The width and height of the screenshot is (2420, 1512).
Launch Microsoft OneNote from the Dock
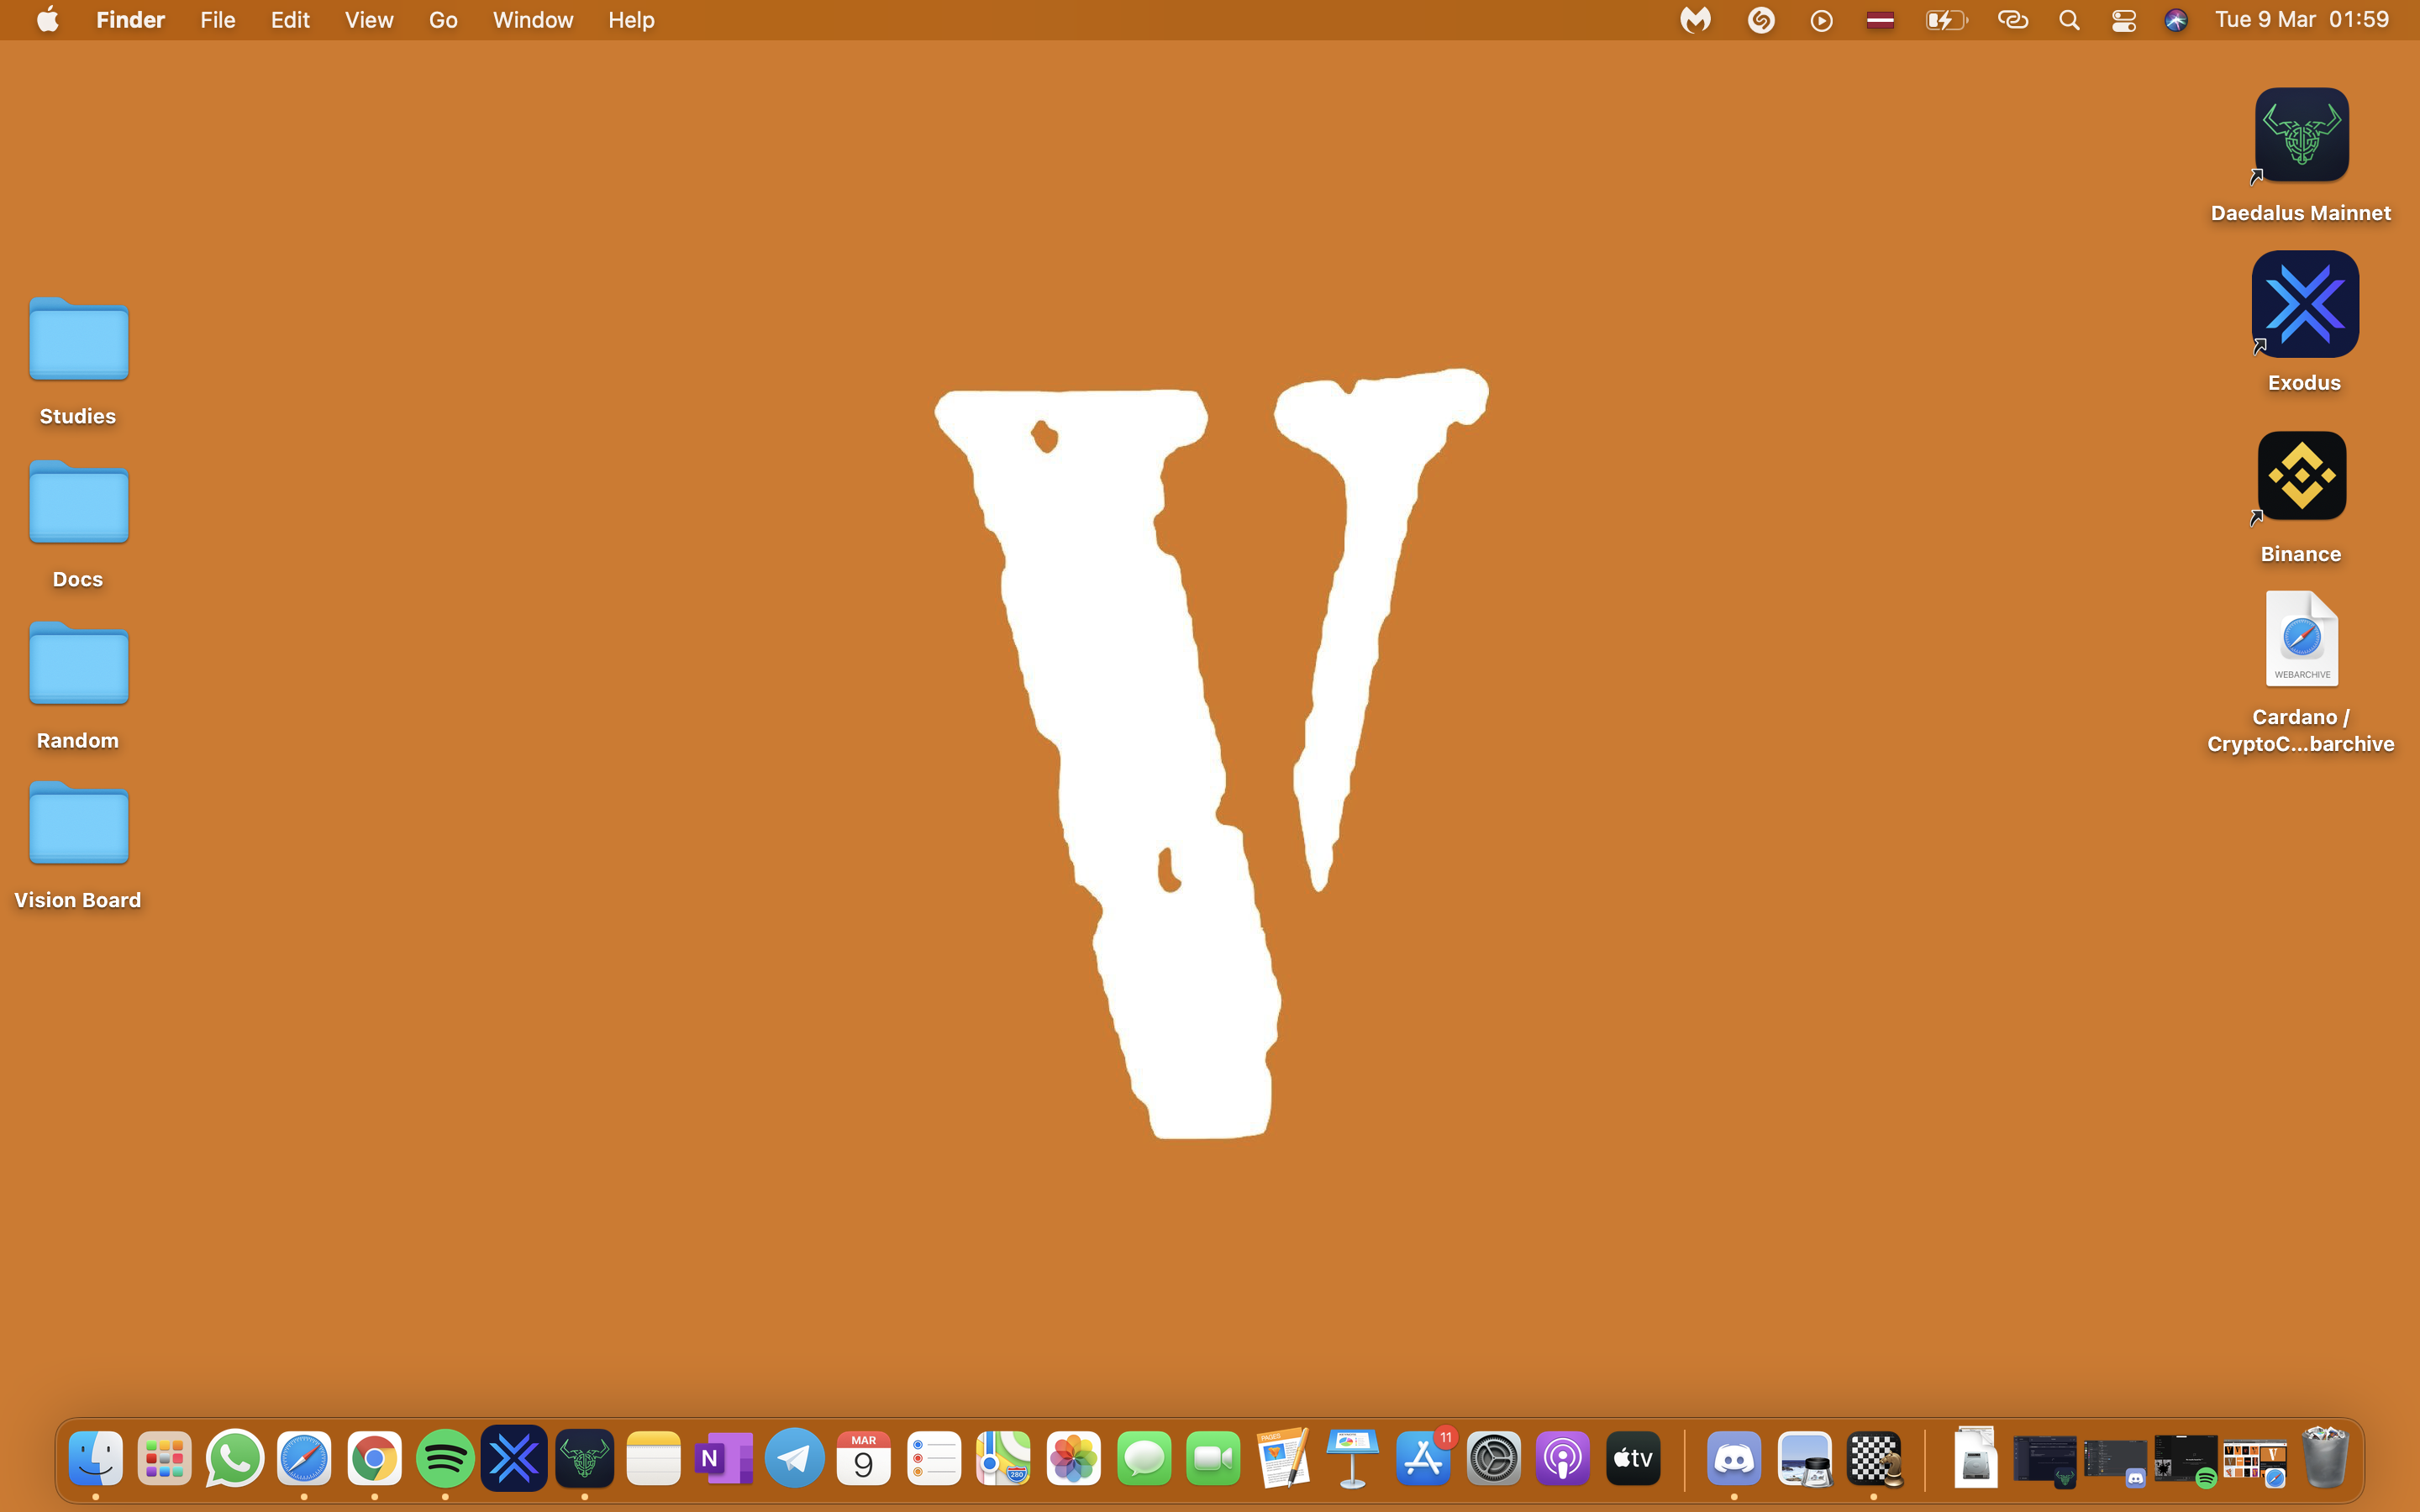(x=724, y=1459)
